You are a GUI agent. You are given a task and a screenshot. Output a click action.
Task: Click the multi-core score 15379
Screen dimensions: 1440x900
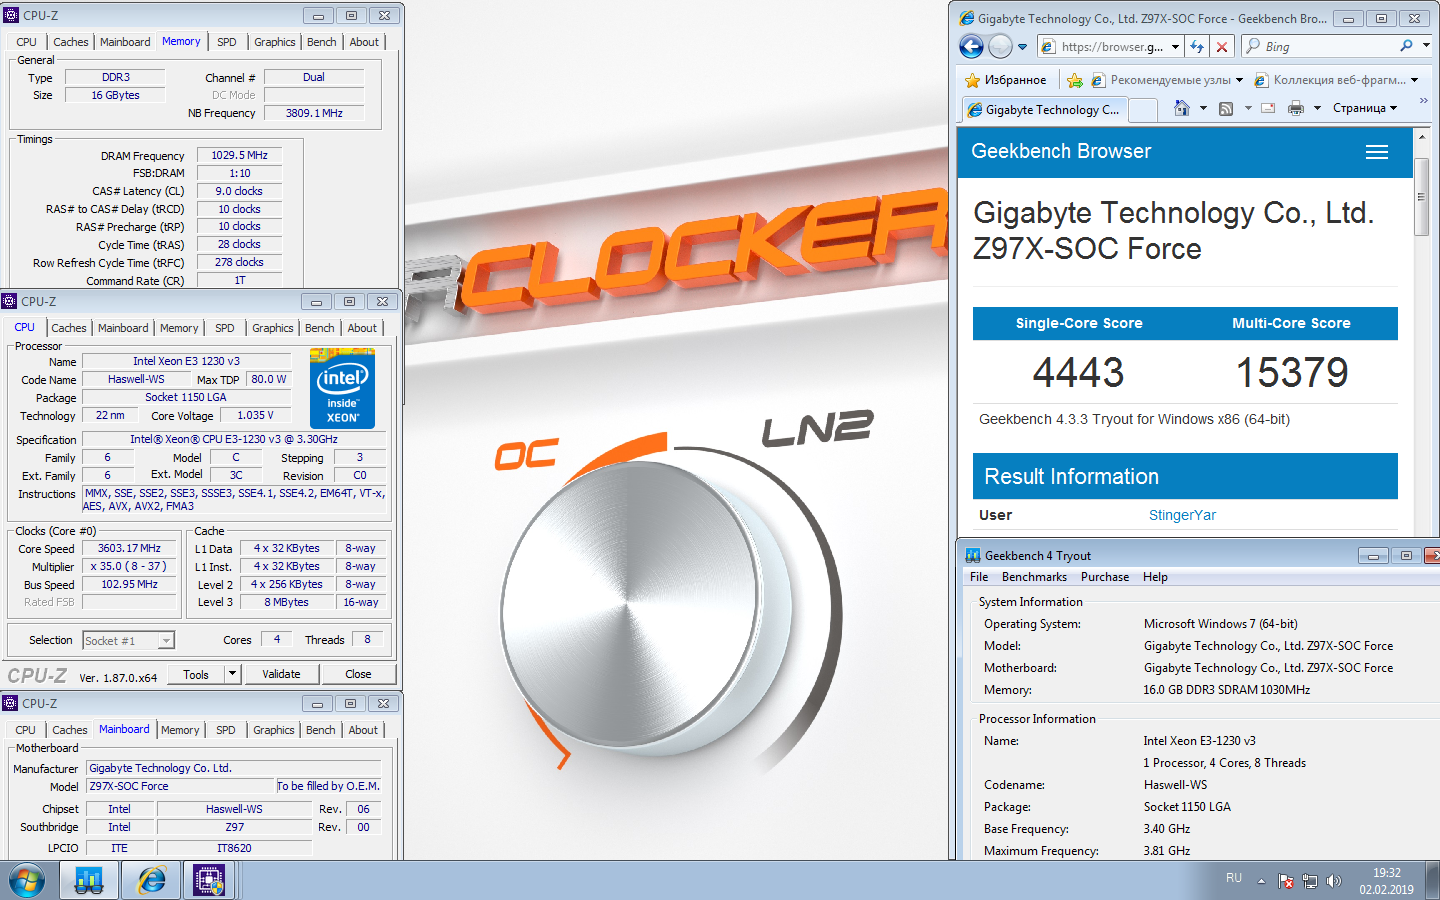pos(1292,373)
